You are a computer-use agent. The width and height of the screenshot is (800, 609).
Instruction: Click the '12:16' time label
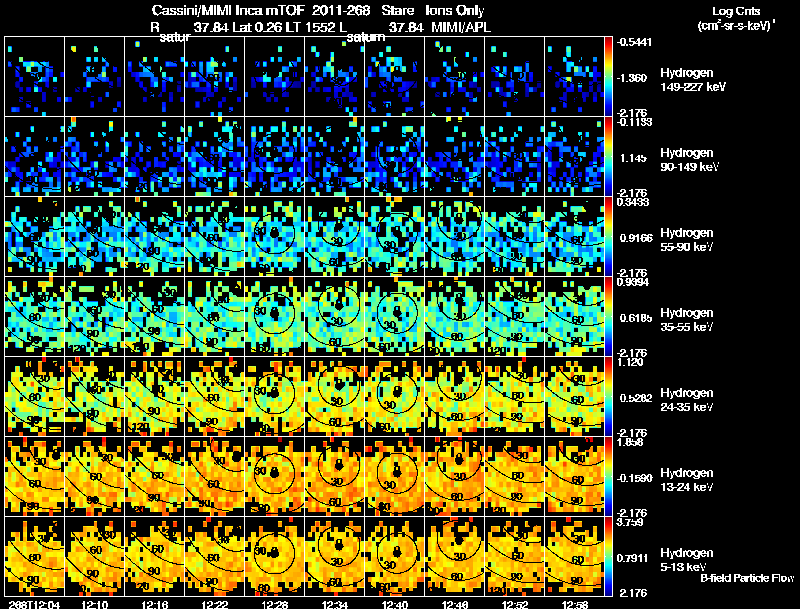point(155,604)
